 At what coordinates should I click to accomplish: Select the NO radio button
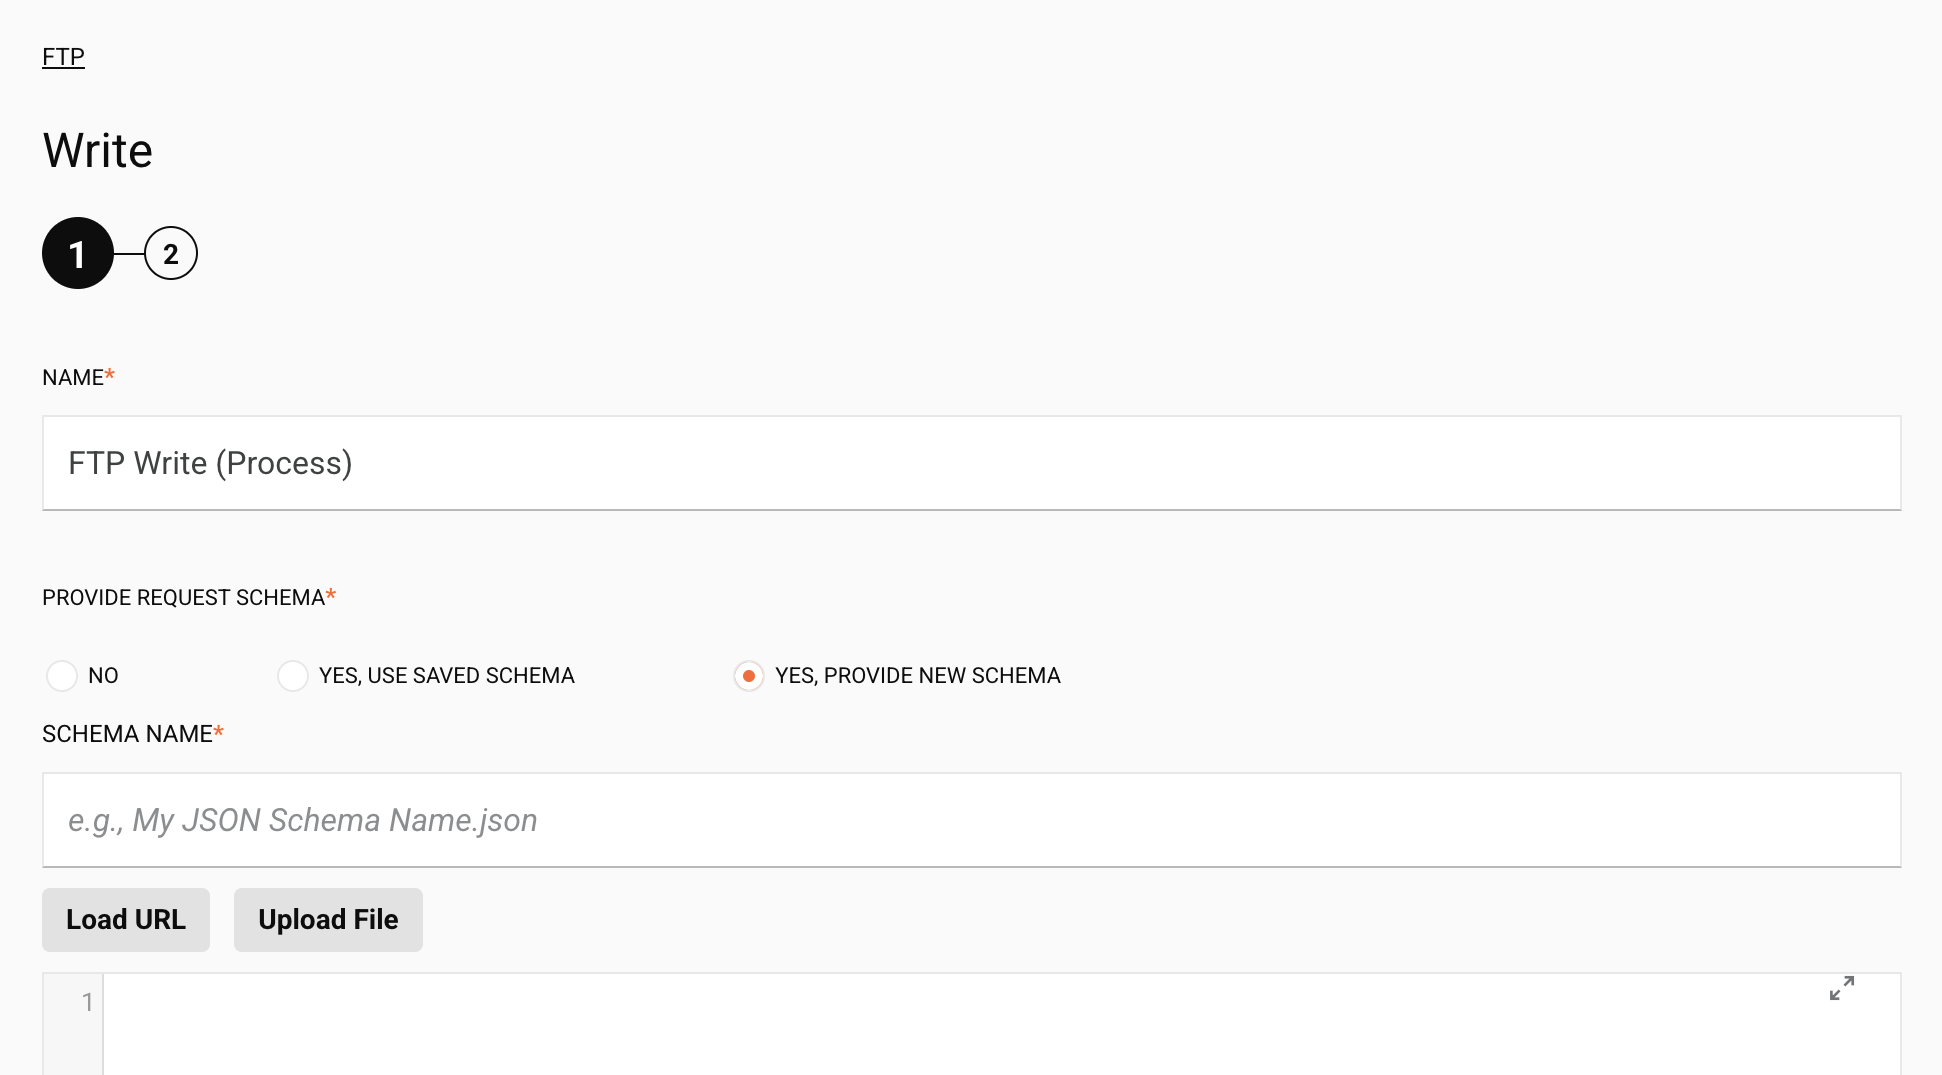tap(62, 676)
